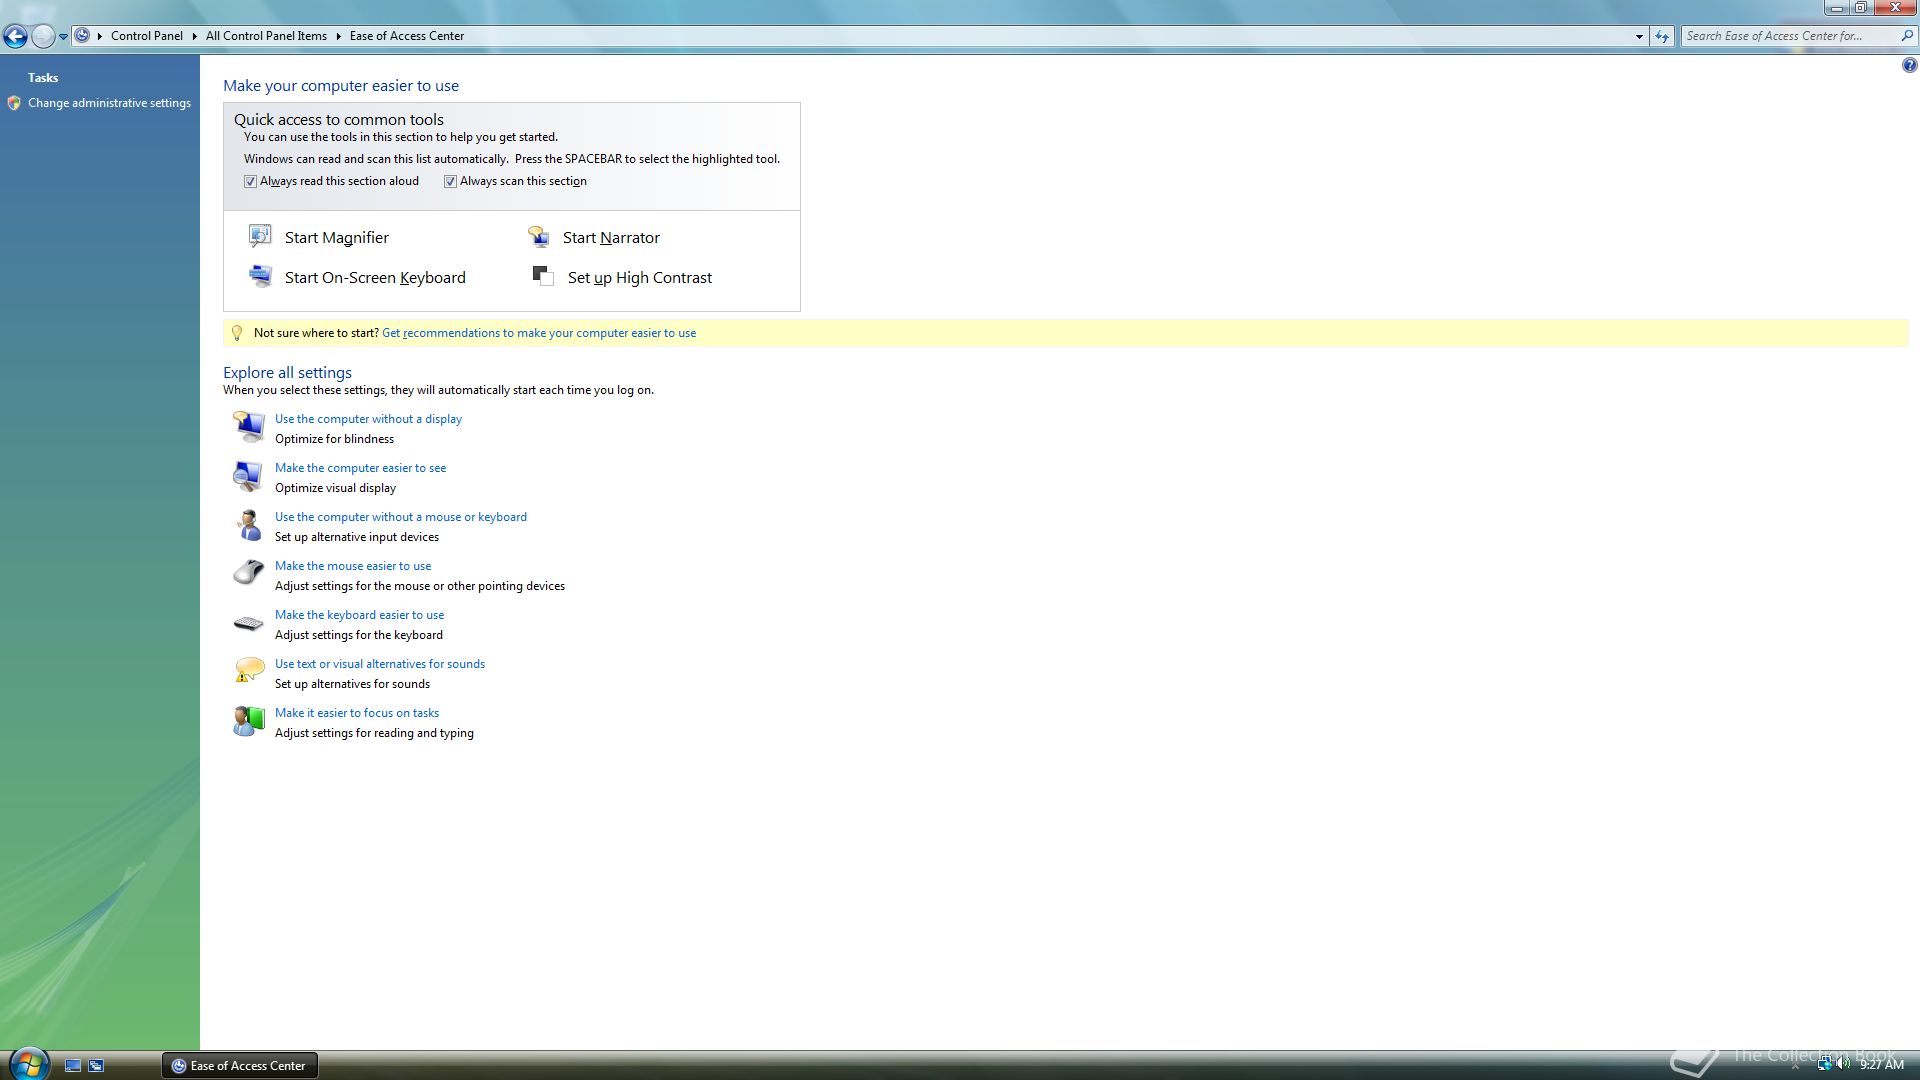The image size is (1920, 1080).
Task: Click the search magnifying glass icon
Action: pyautogui.click(x=1906, y=36)
